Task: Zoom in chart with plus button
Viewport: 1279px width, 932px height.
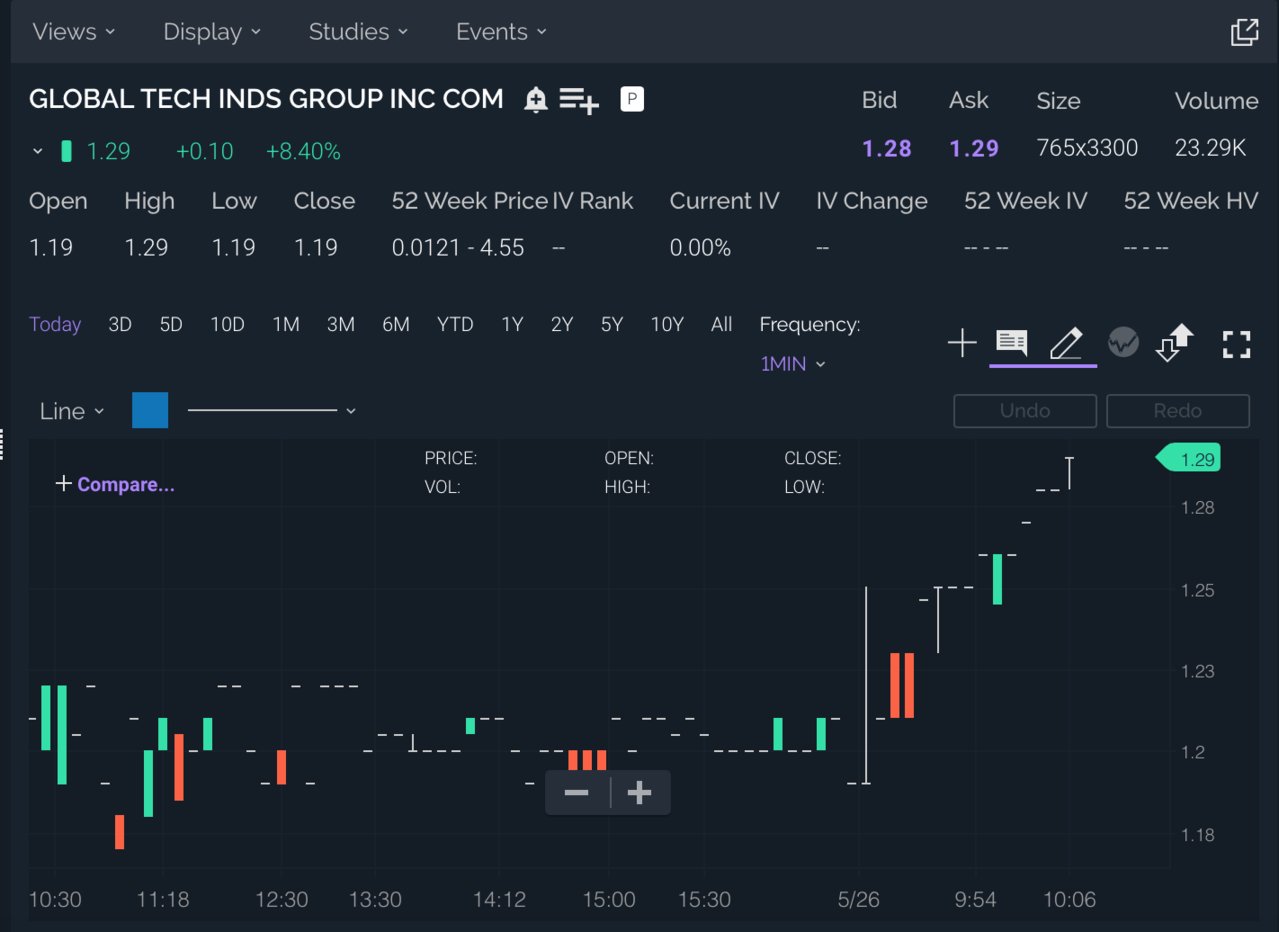Action: coord(639,793)
